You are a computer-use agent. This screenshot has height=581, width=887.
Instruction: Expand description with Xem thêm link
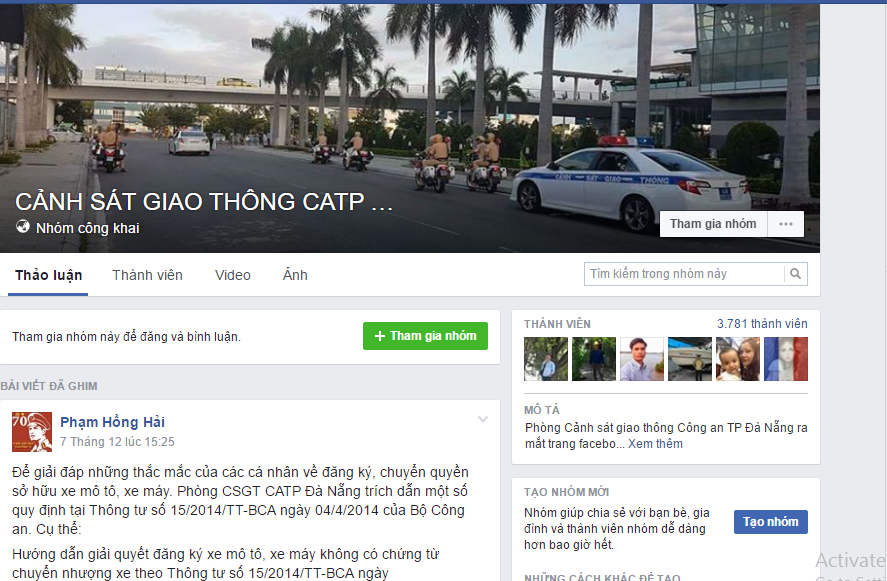pos(655,444)
